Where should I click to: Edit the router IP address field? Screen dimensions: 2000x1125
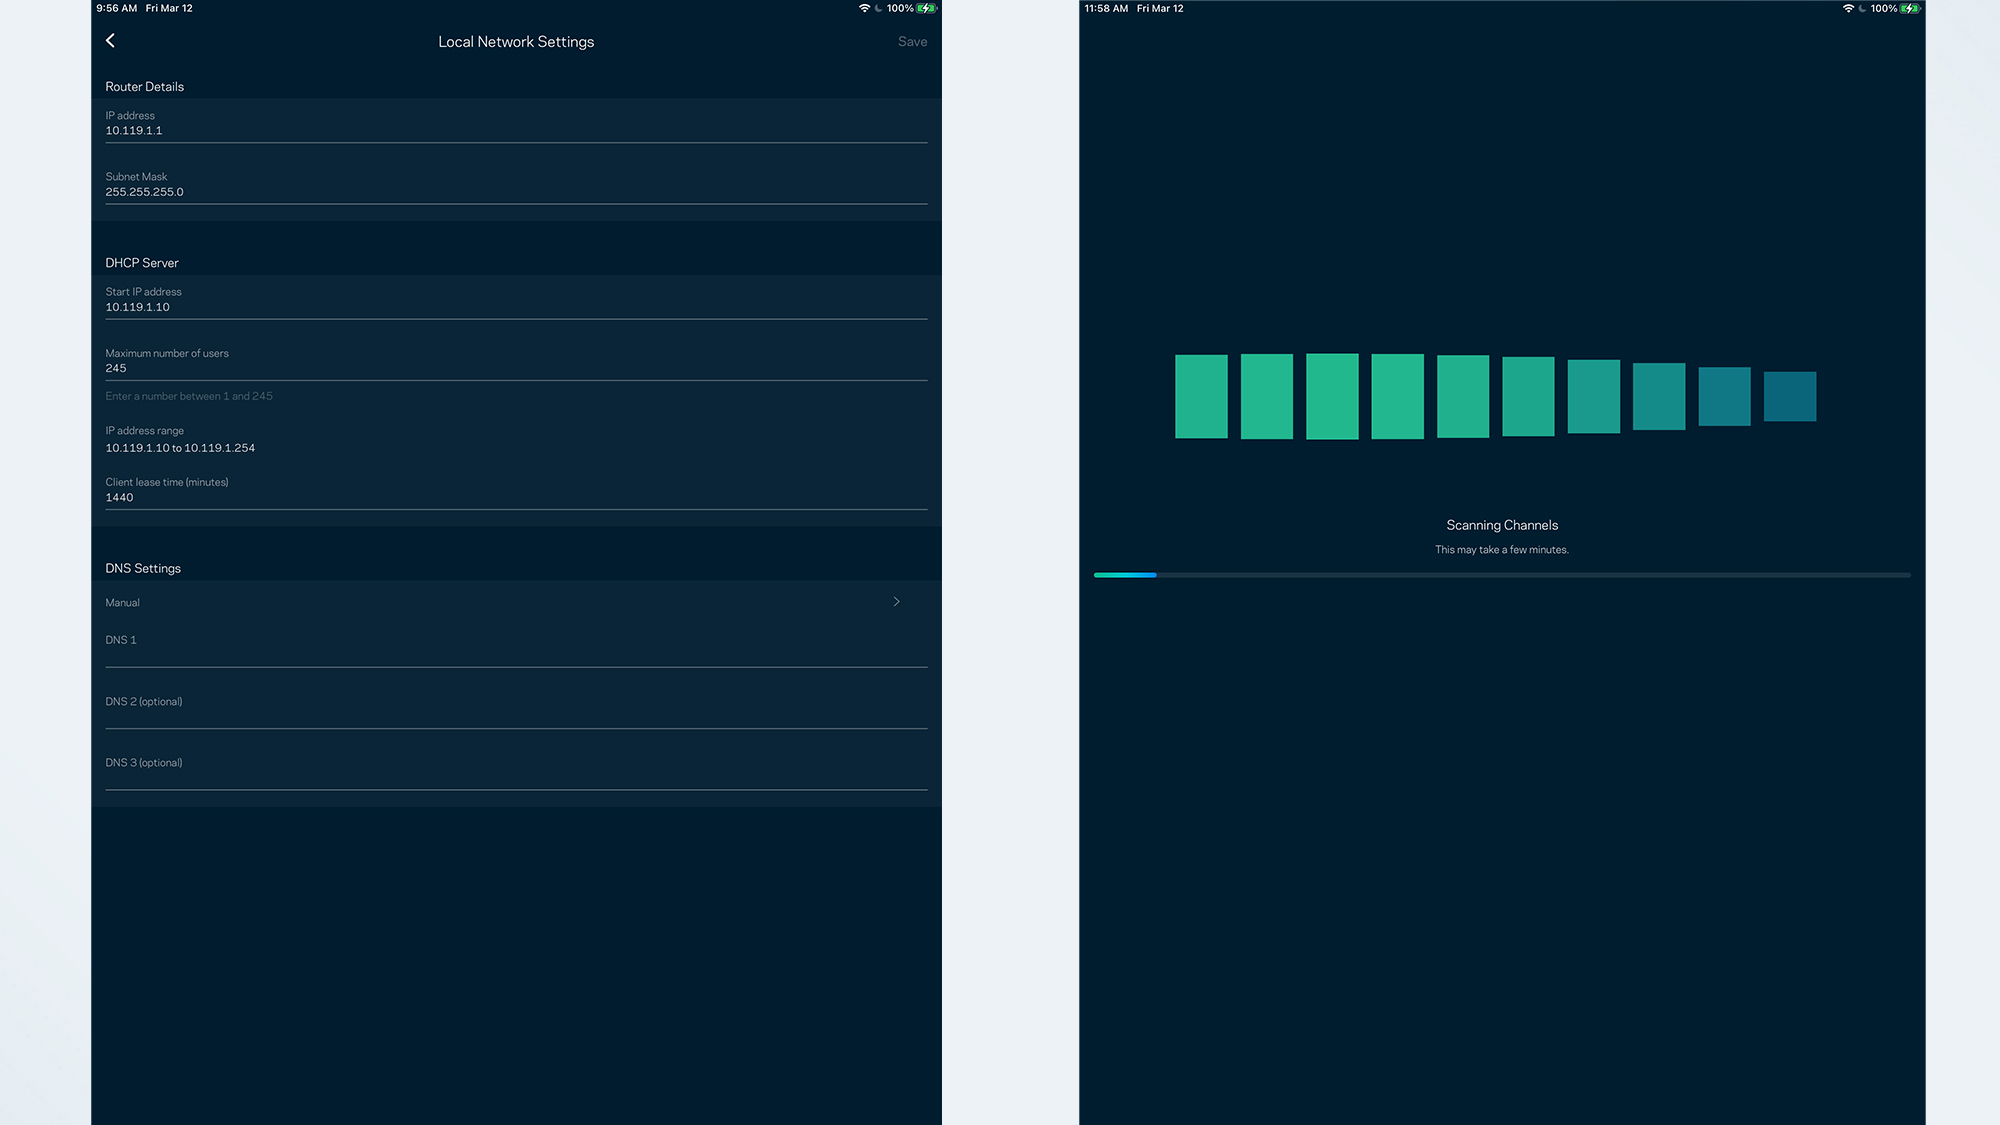[x=516, y=124]
